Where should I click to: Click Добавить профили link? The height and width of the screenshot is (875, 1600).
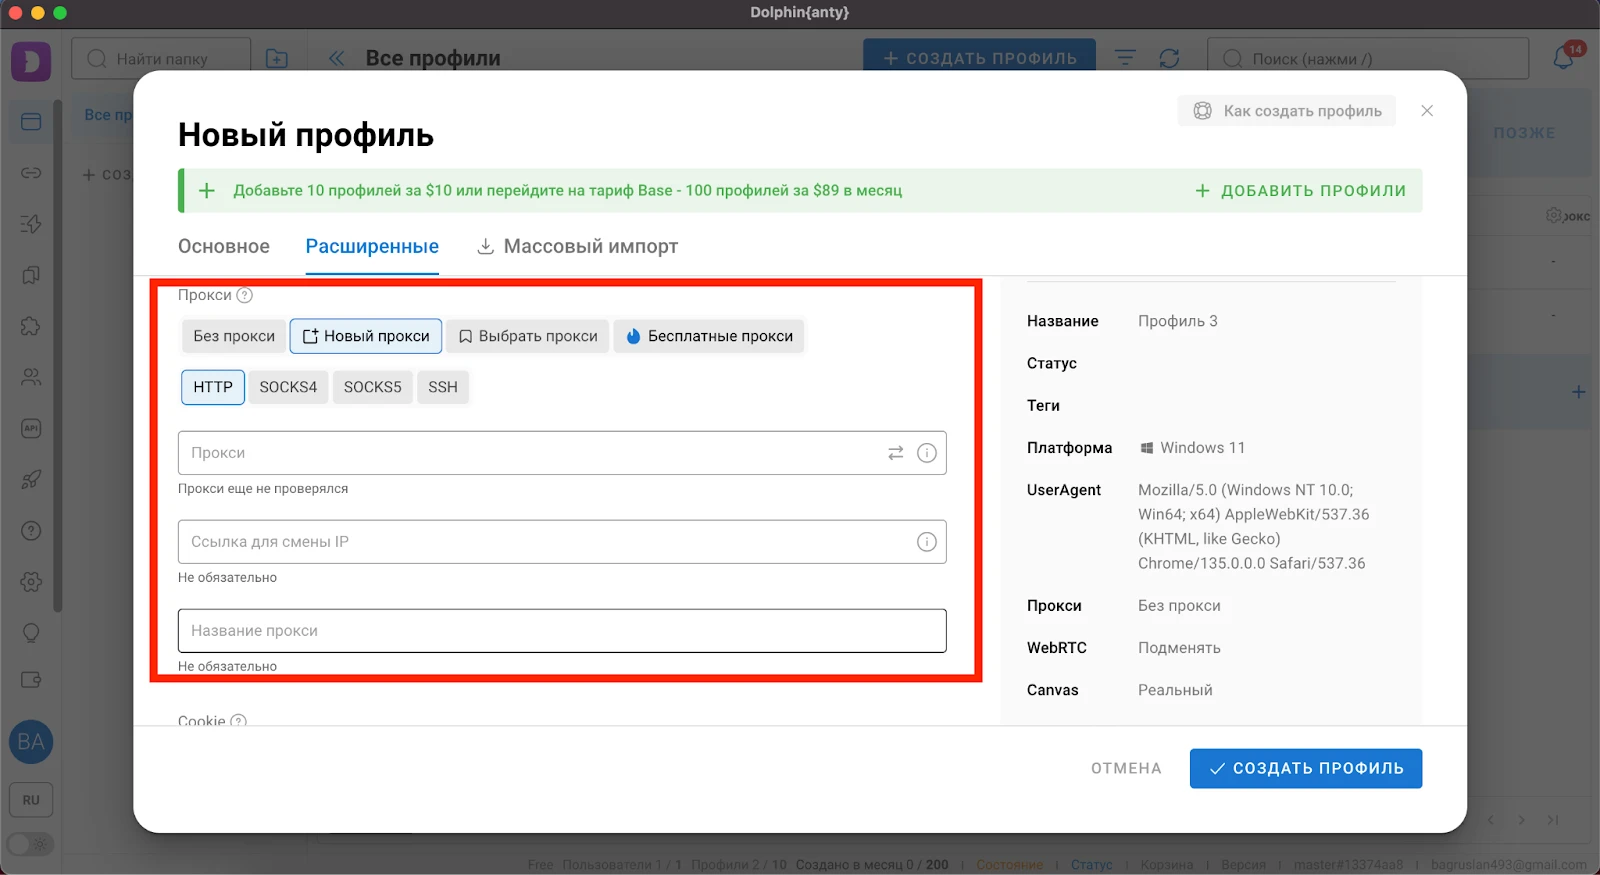click(1301, 190)
